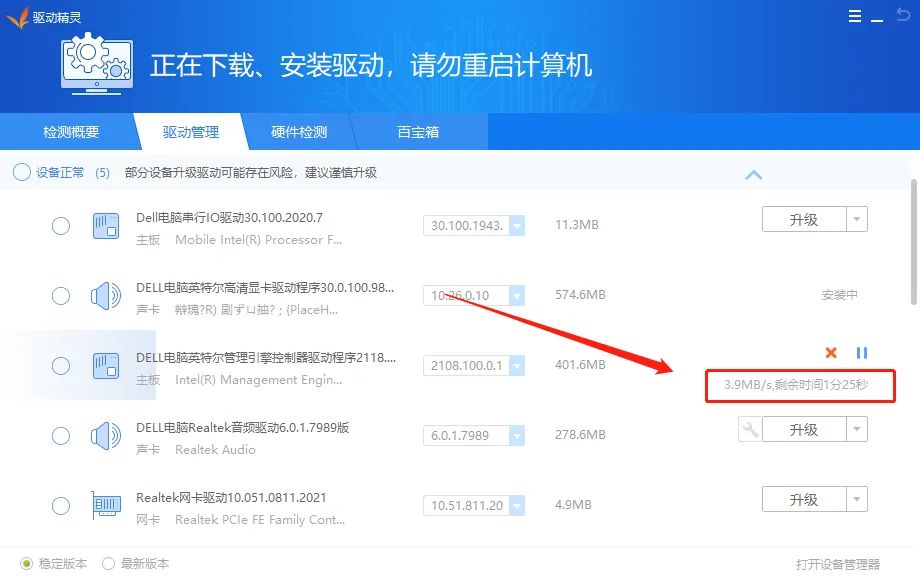Click network card icon for Realtek网卡驱动
The image size is (920, 580).
click(106, 506)
